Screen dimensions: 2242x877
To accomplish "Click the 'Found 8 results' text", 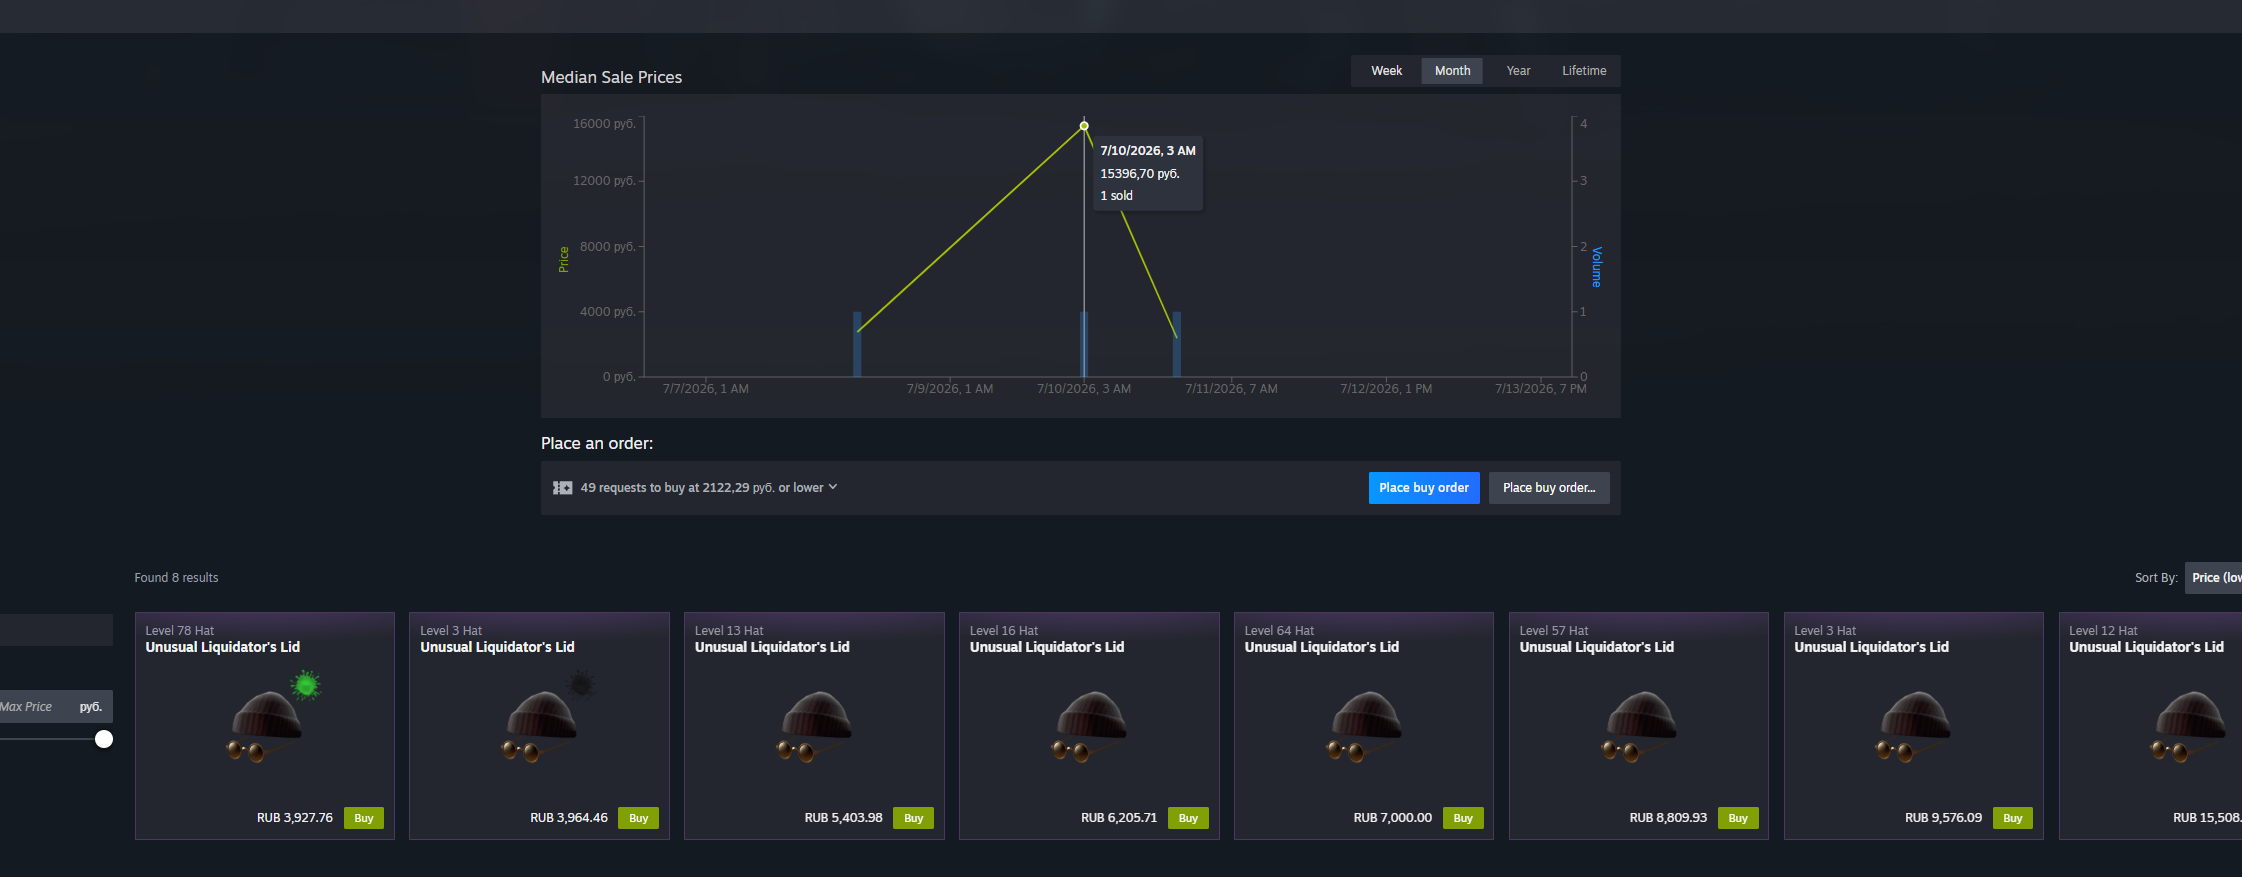I will (176, 578).
